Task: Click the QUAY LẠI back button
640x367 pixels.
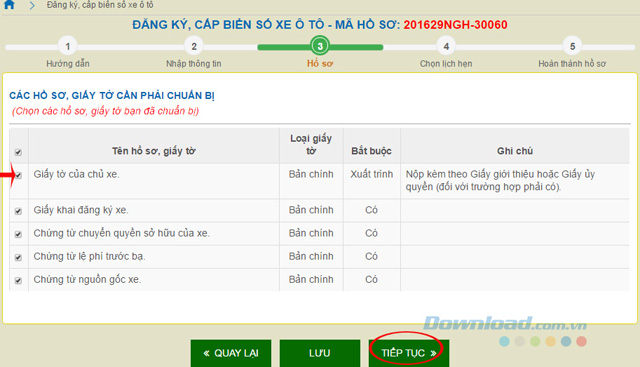Action: click(231, 353)
